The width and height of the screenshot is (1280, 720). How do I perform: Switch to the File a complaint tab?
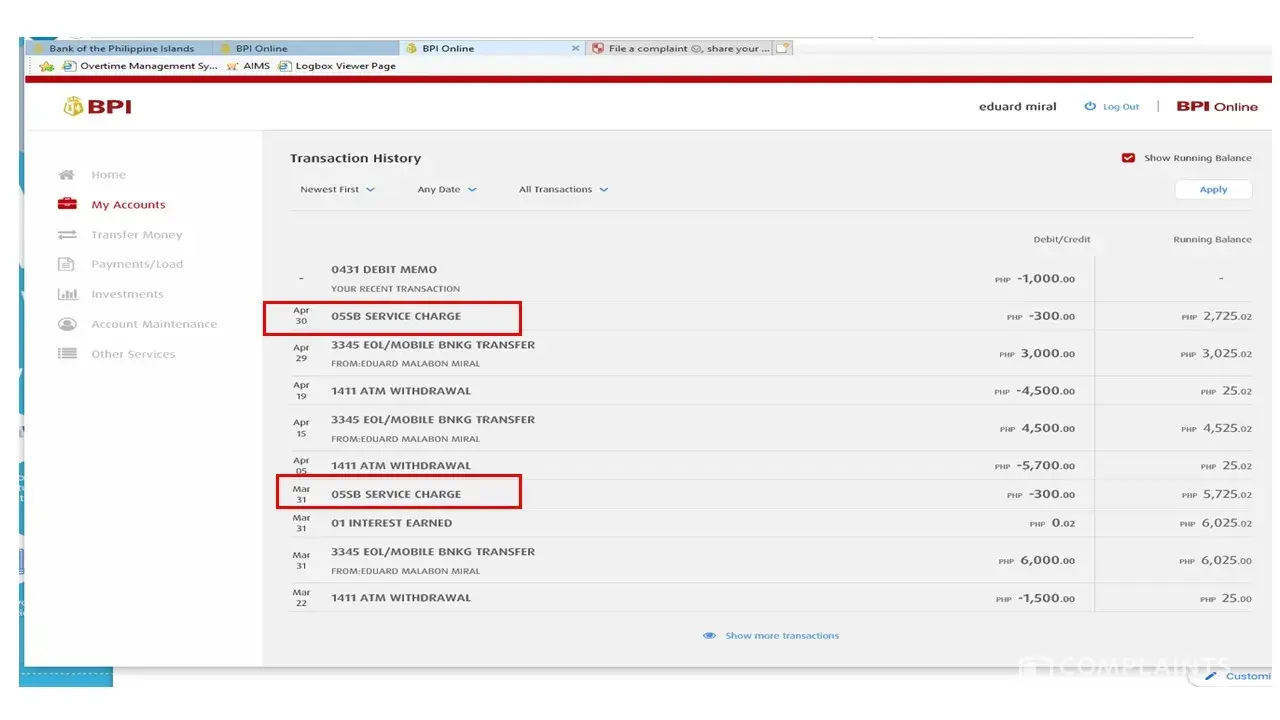[680, 48]
